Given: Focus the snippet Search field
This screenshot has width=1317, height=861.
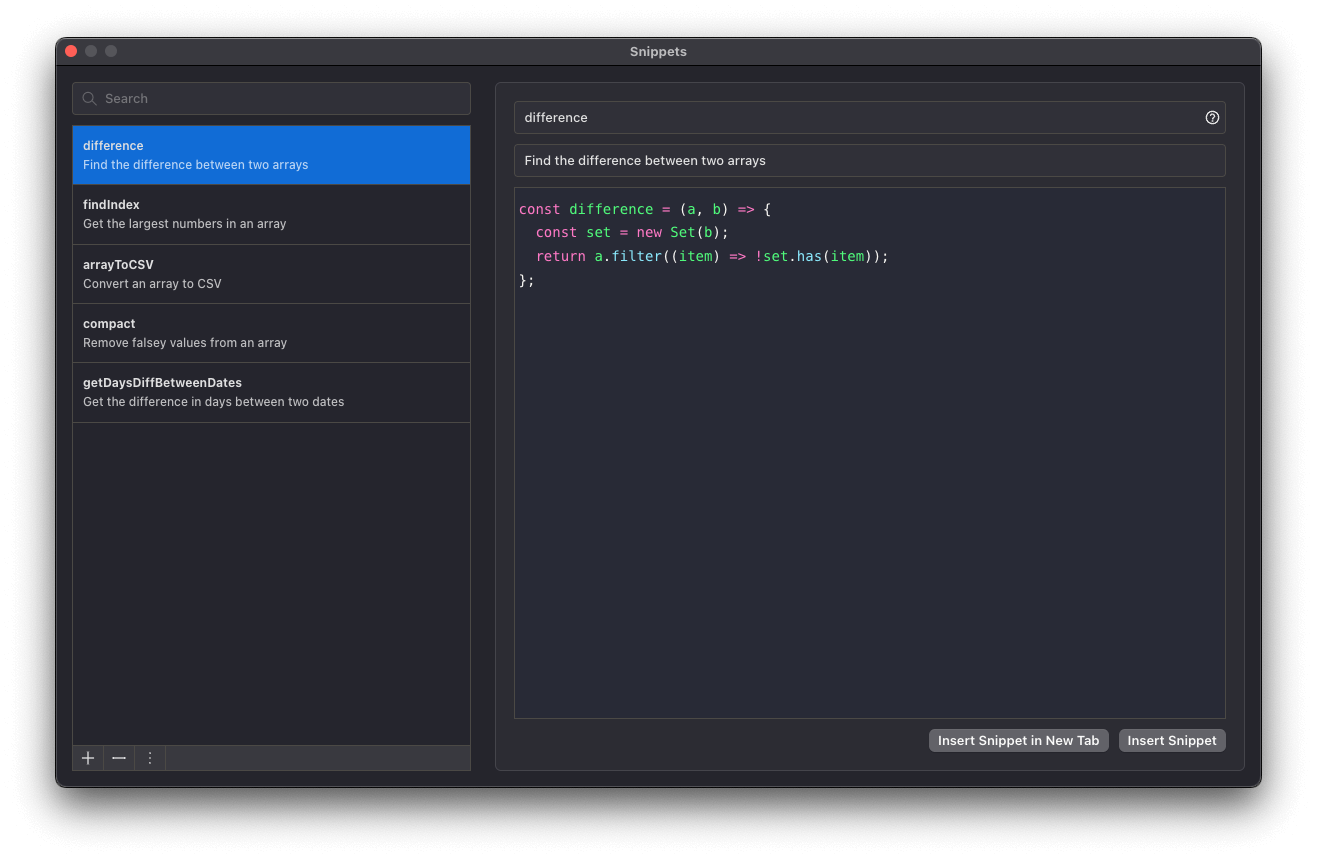Looking at the screenshot, I should (271, 98).
